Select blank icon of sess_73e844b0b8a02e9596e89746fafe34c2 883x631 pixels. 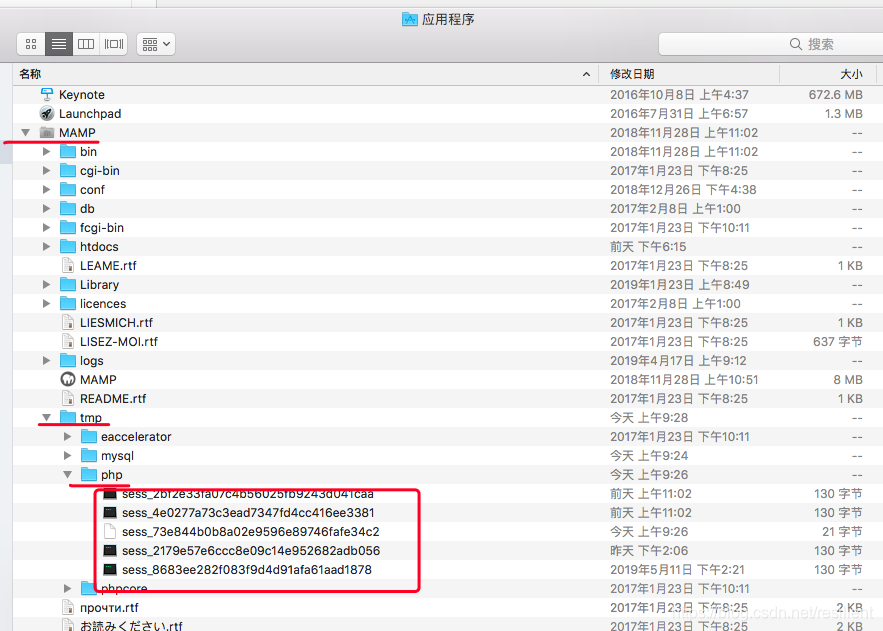point(110,531)
